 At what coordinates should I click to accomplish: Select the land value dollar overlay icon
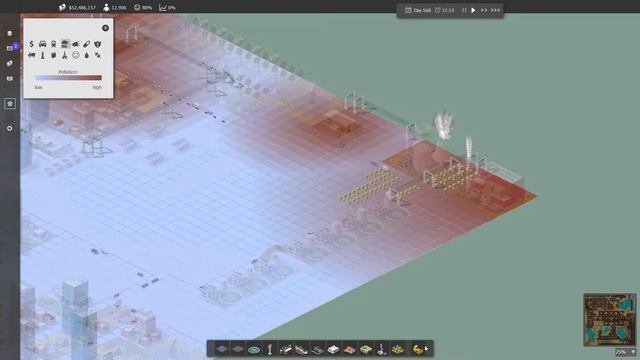31,44
